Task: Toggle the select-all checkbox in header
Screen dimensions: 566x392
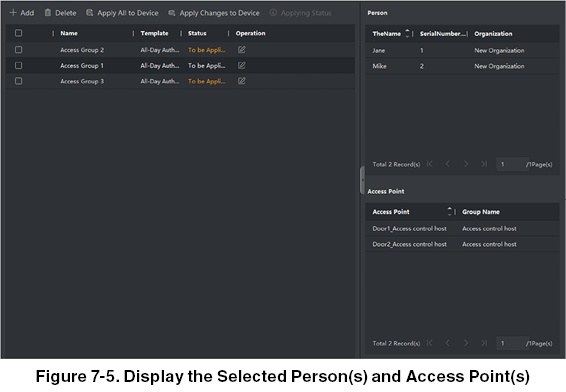Action: pos(18,33)
